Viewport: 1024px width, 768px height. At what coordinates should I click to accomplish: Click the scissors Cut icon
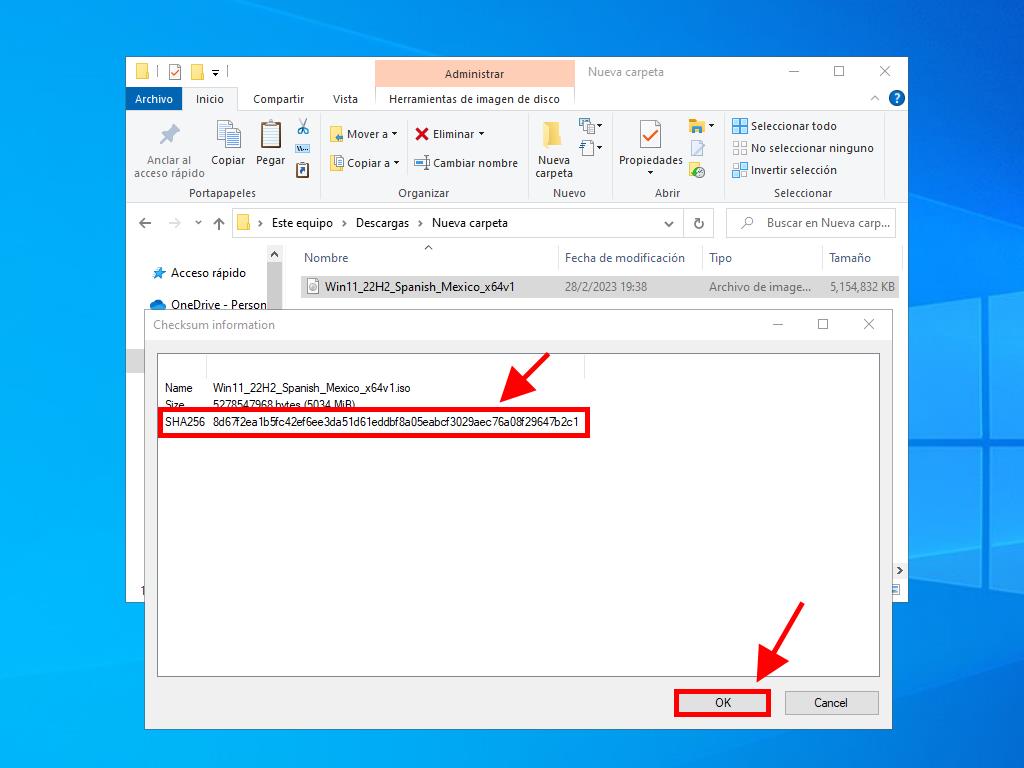tap(303, 127)
